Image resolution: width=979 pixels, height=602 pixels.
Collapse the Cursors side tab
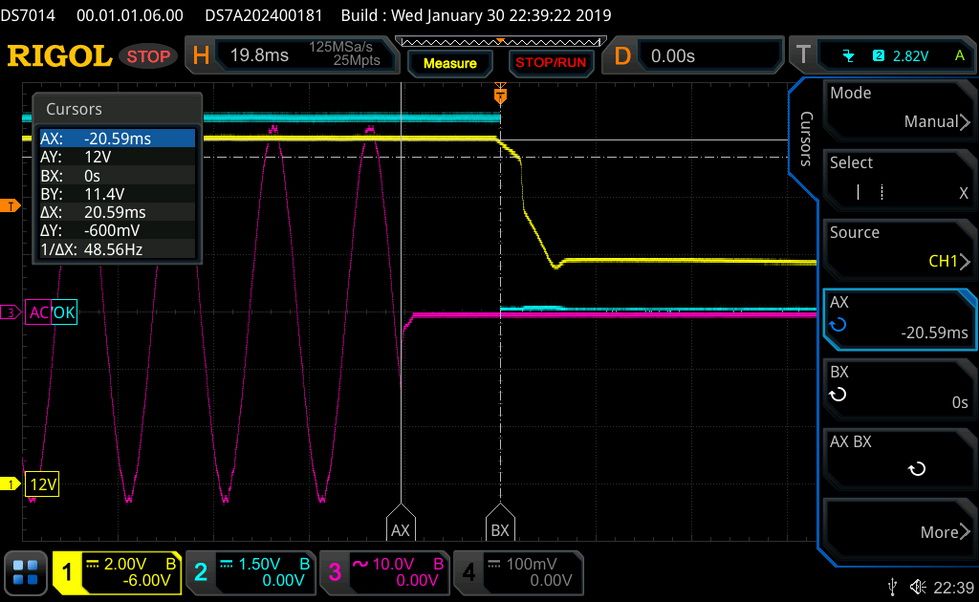pos(805,139)
